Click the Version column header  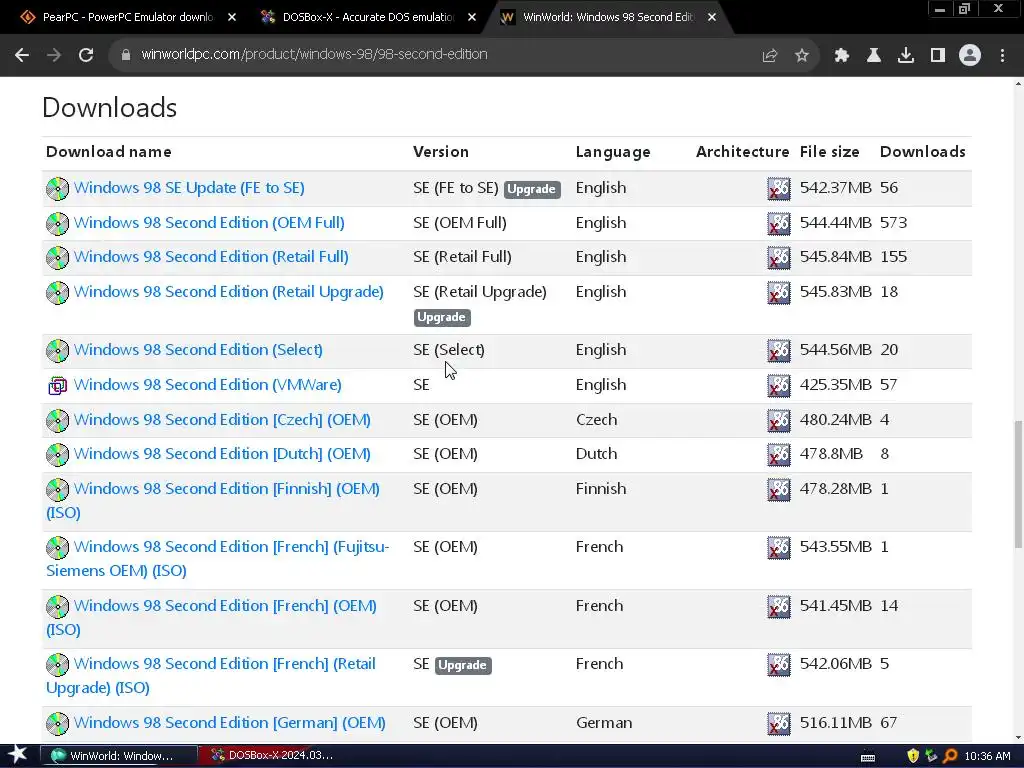[x=441, y=152]
